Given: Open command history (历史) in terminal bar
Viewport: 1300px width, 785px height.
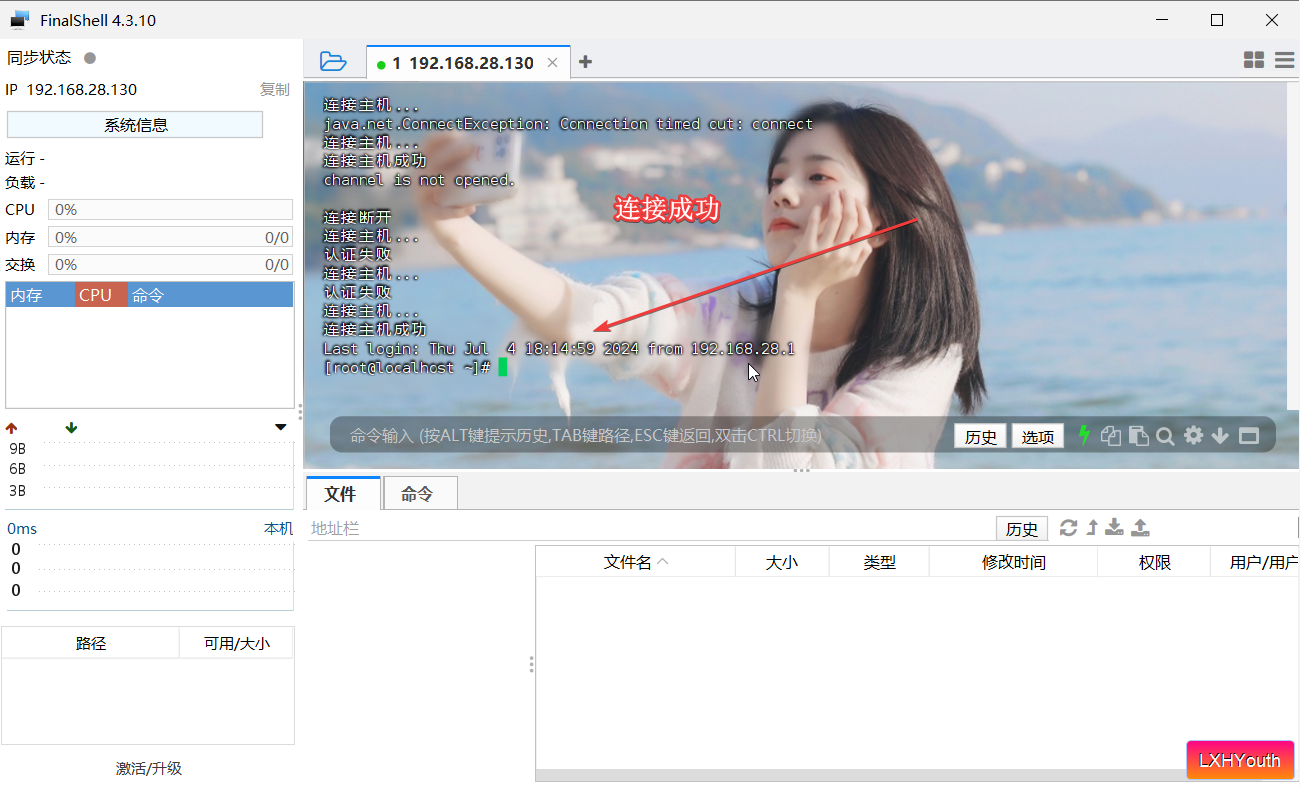Looking at the screenshot, I should pyautogui.click(x=980, y=436).
